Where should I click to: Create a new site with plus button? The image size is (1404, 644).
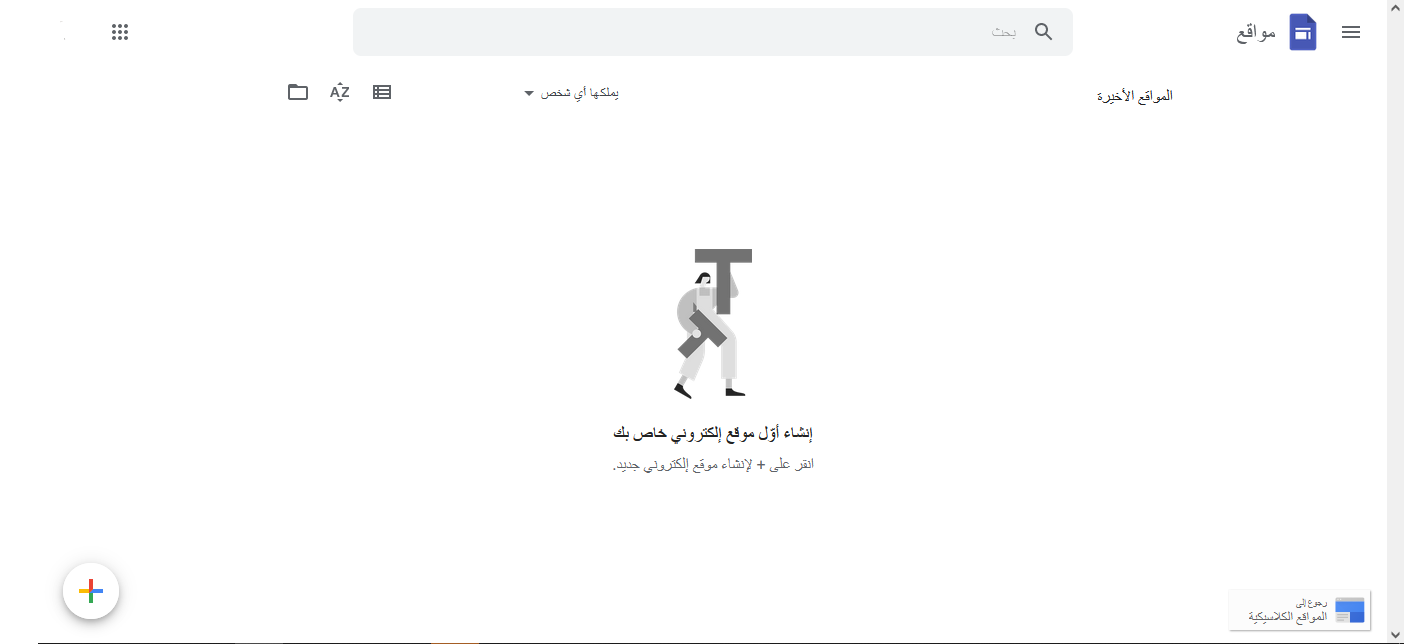pyautogui.click(x=91, y=591)
